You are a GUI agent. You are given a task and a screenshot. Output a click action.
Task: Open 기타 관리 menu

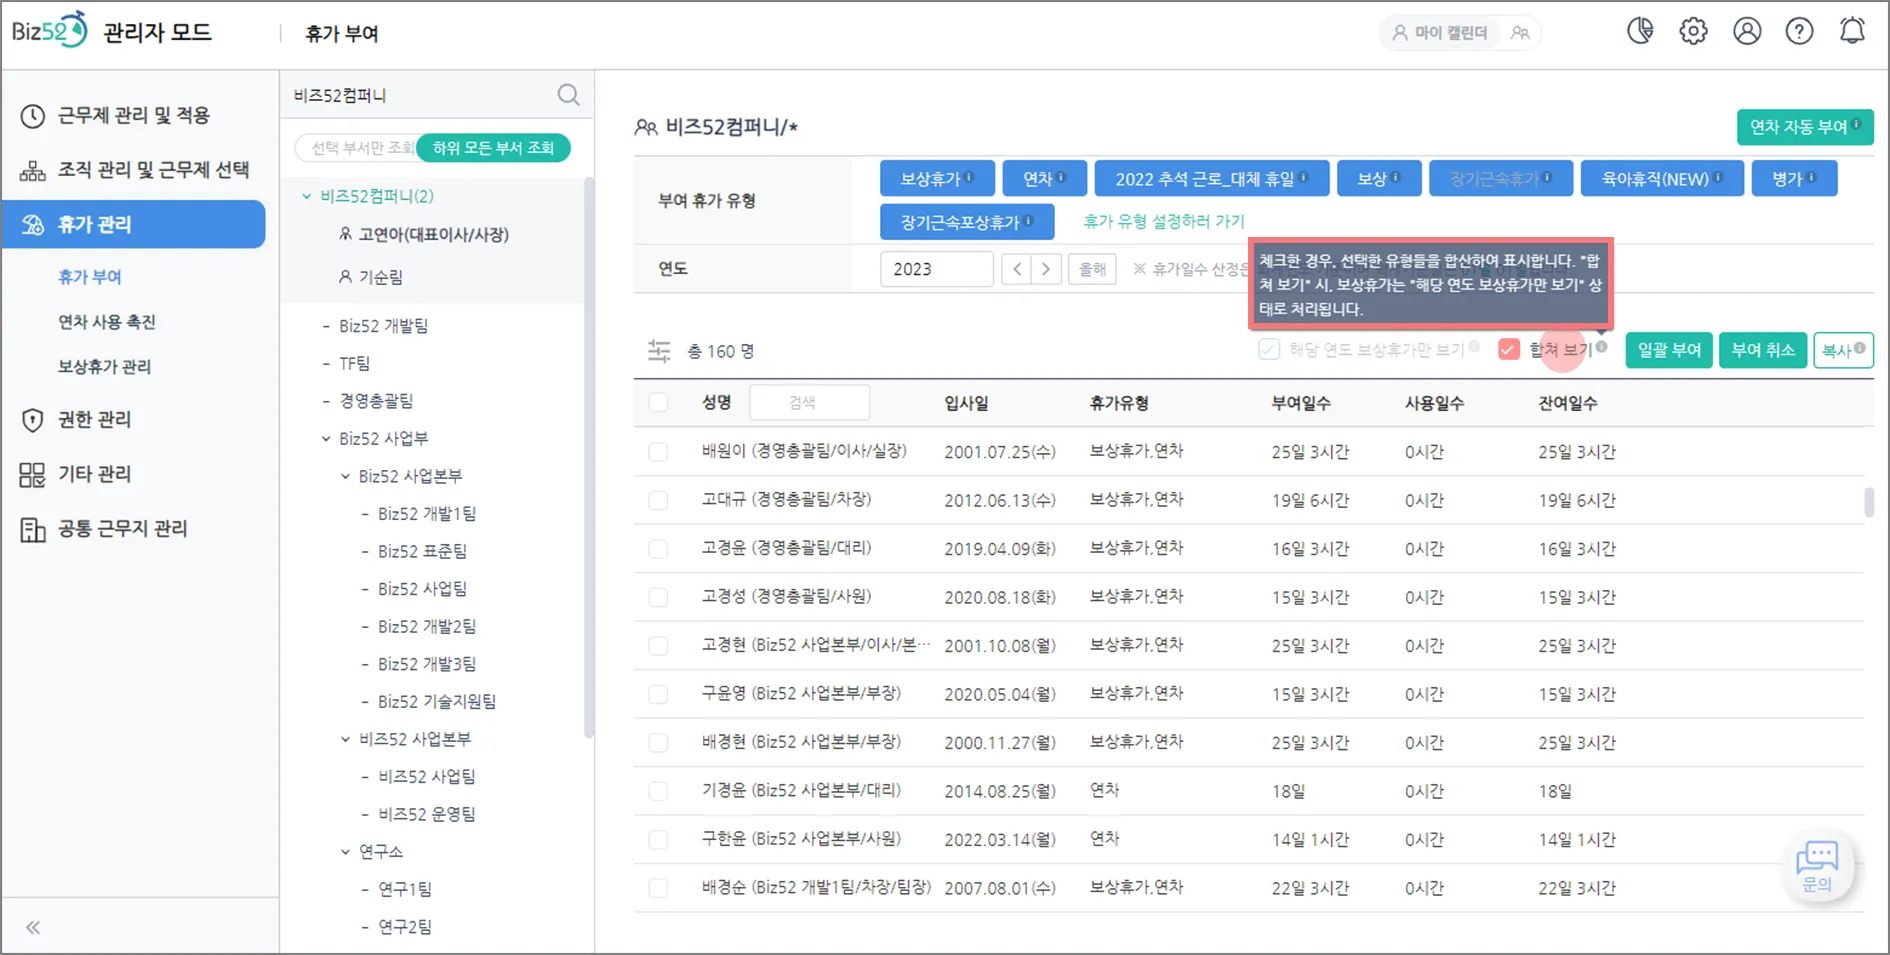point(94,474)
